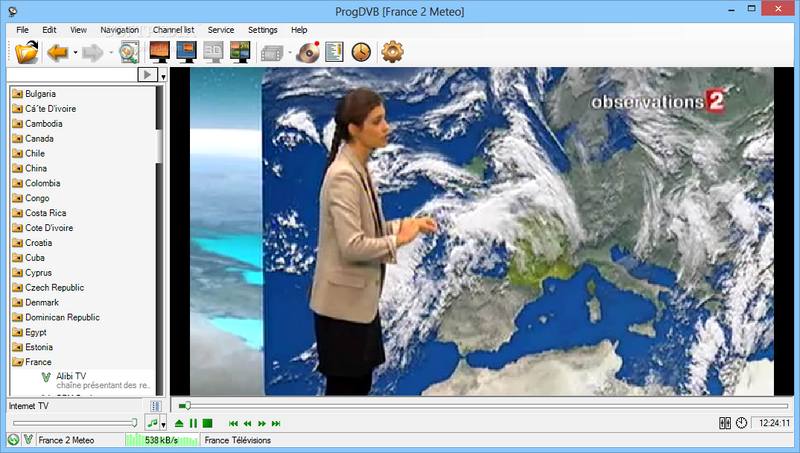Viewport: 800px width, 453px height.
Task: Select the Costa Rica folder
Action: click(x=45, y=213)
